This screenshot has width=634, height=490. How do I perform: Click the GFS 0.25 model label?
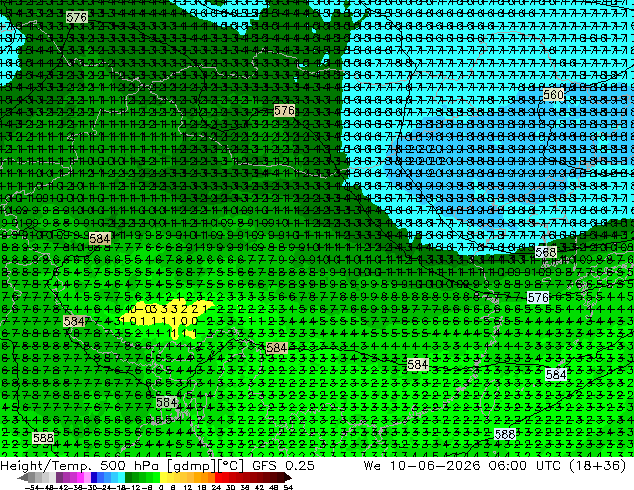point(283,465)
